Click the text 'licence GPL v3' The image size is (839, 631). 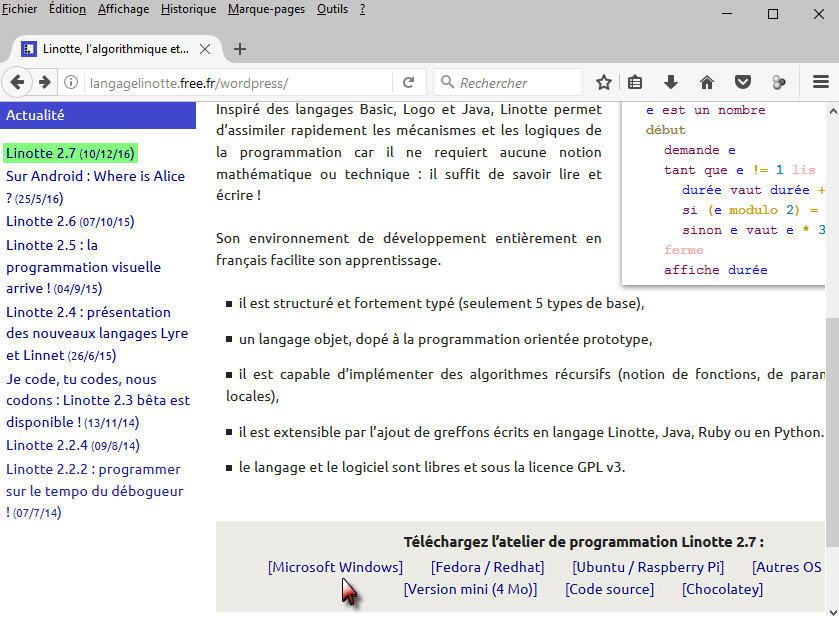pyautogui.click(x=576, y=467)
